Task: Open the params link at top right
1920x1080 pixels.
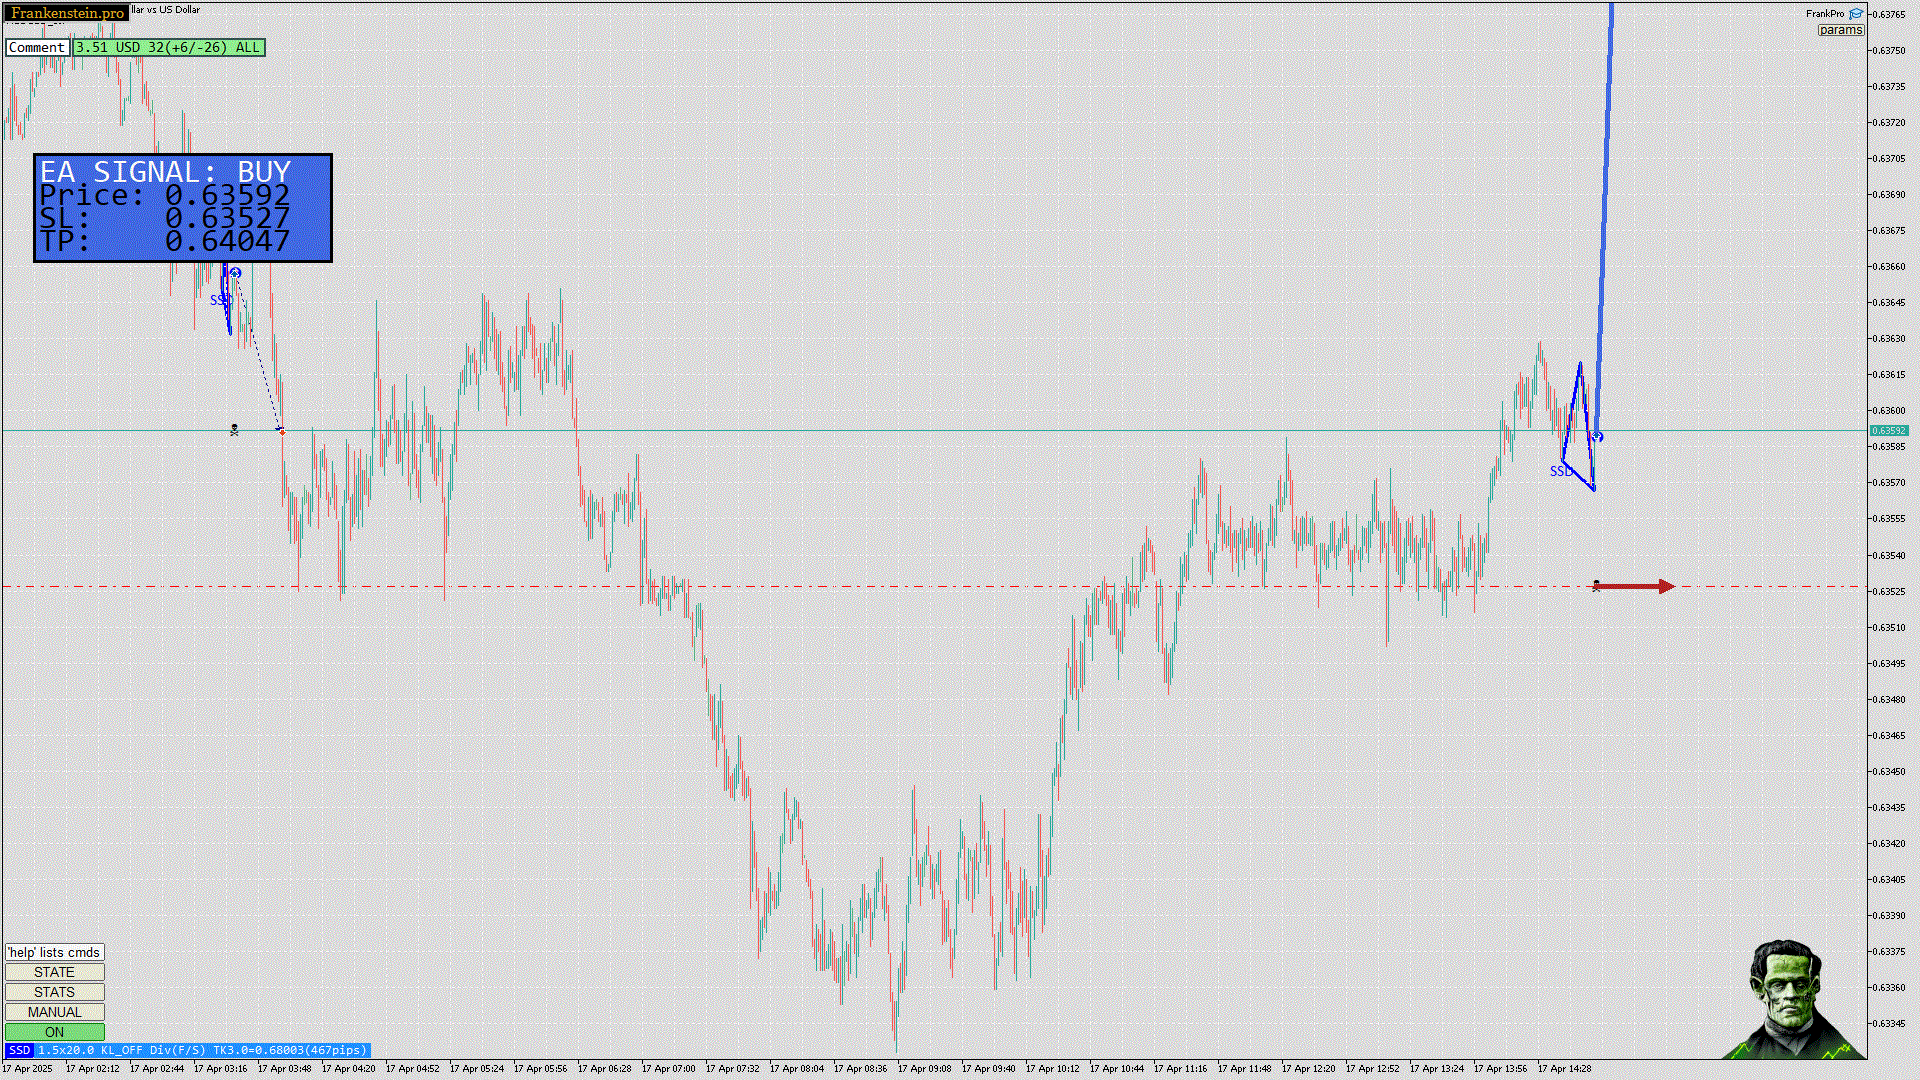Action: point(1840,30)
